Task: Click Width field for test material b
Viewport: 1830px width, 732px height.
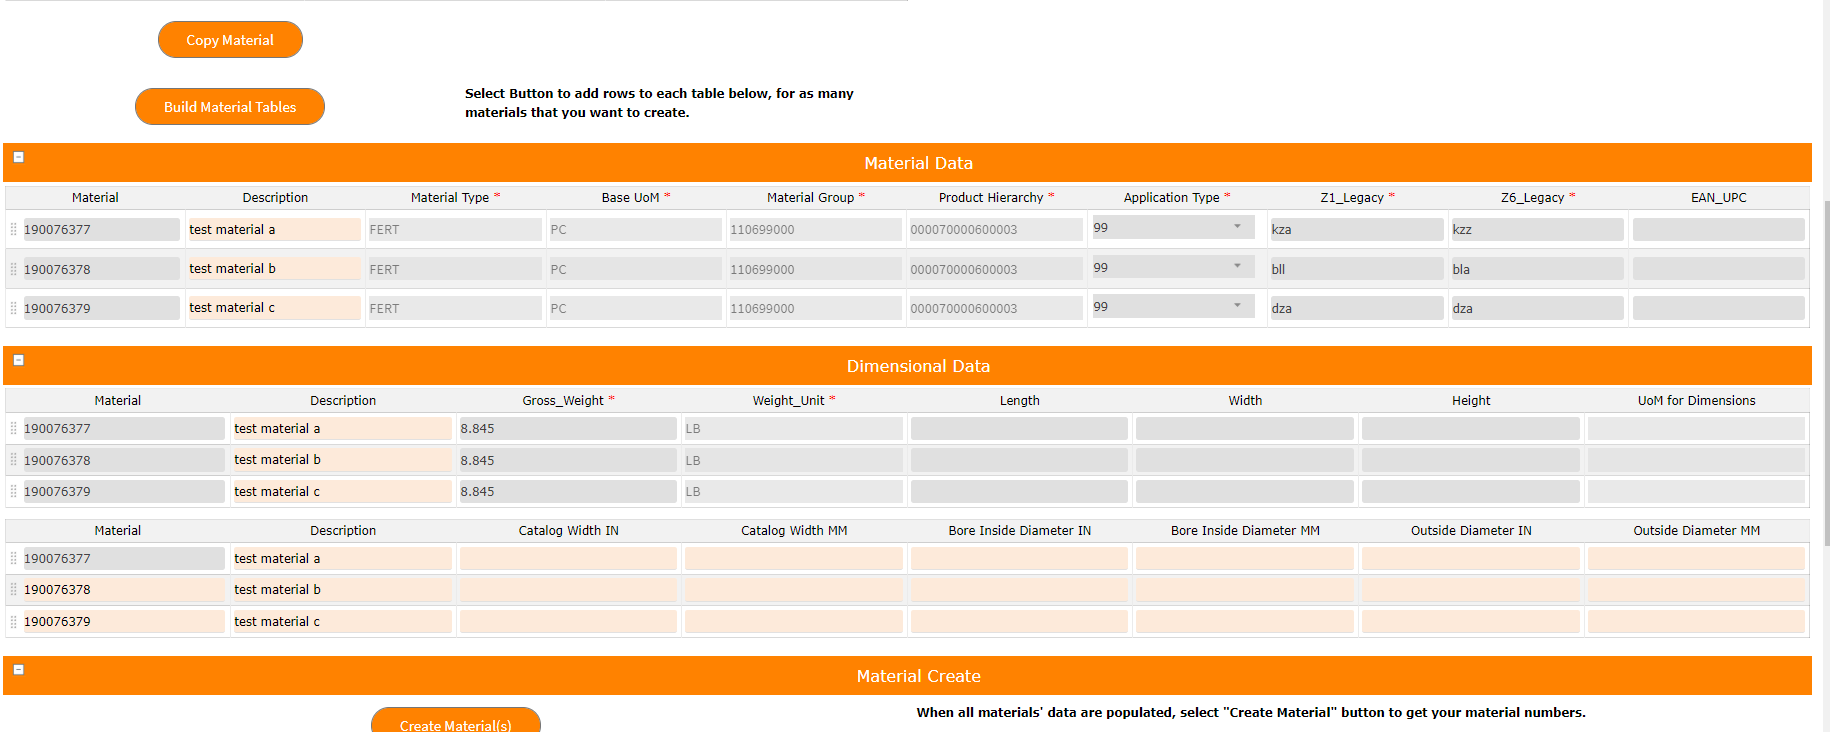Action: tap(1245, 460)
